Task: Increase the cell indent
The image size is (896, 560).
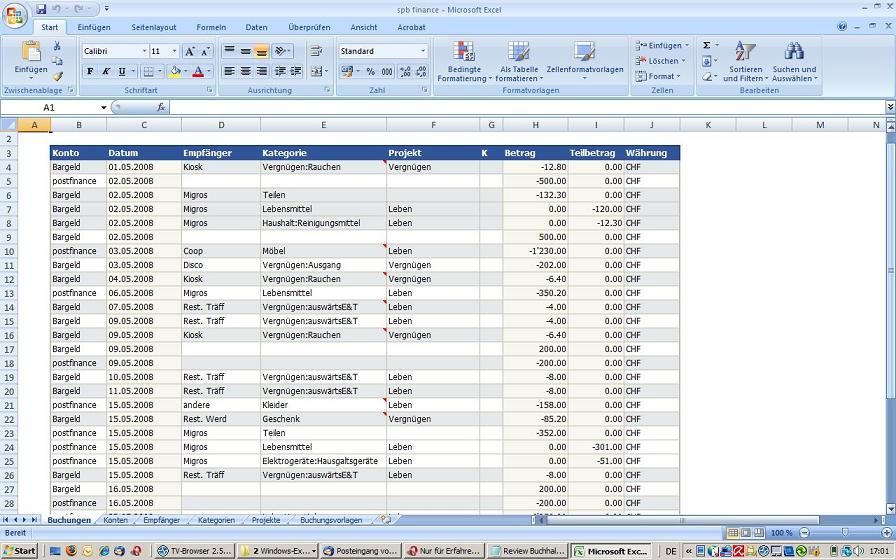Action: [x=296, y=71]
